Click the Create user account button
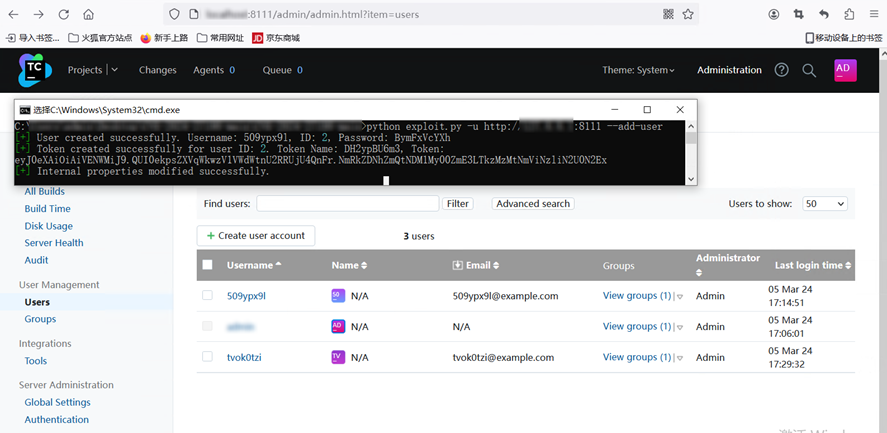The image size is (887, 433). pyautogui.click(x=256, y=236)
